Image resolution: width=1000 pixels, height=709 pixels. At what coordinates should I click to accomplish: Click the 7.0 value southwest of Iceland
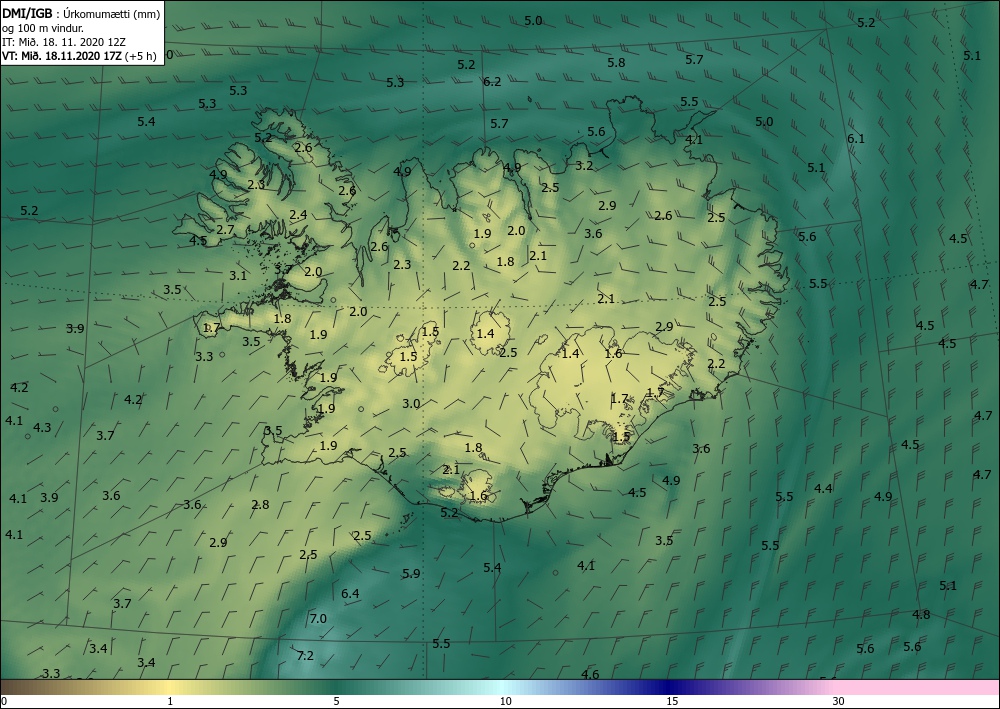pyautogui.click(x=318, y=618)
